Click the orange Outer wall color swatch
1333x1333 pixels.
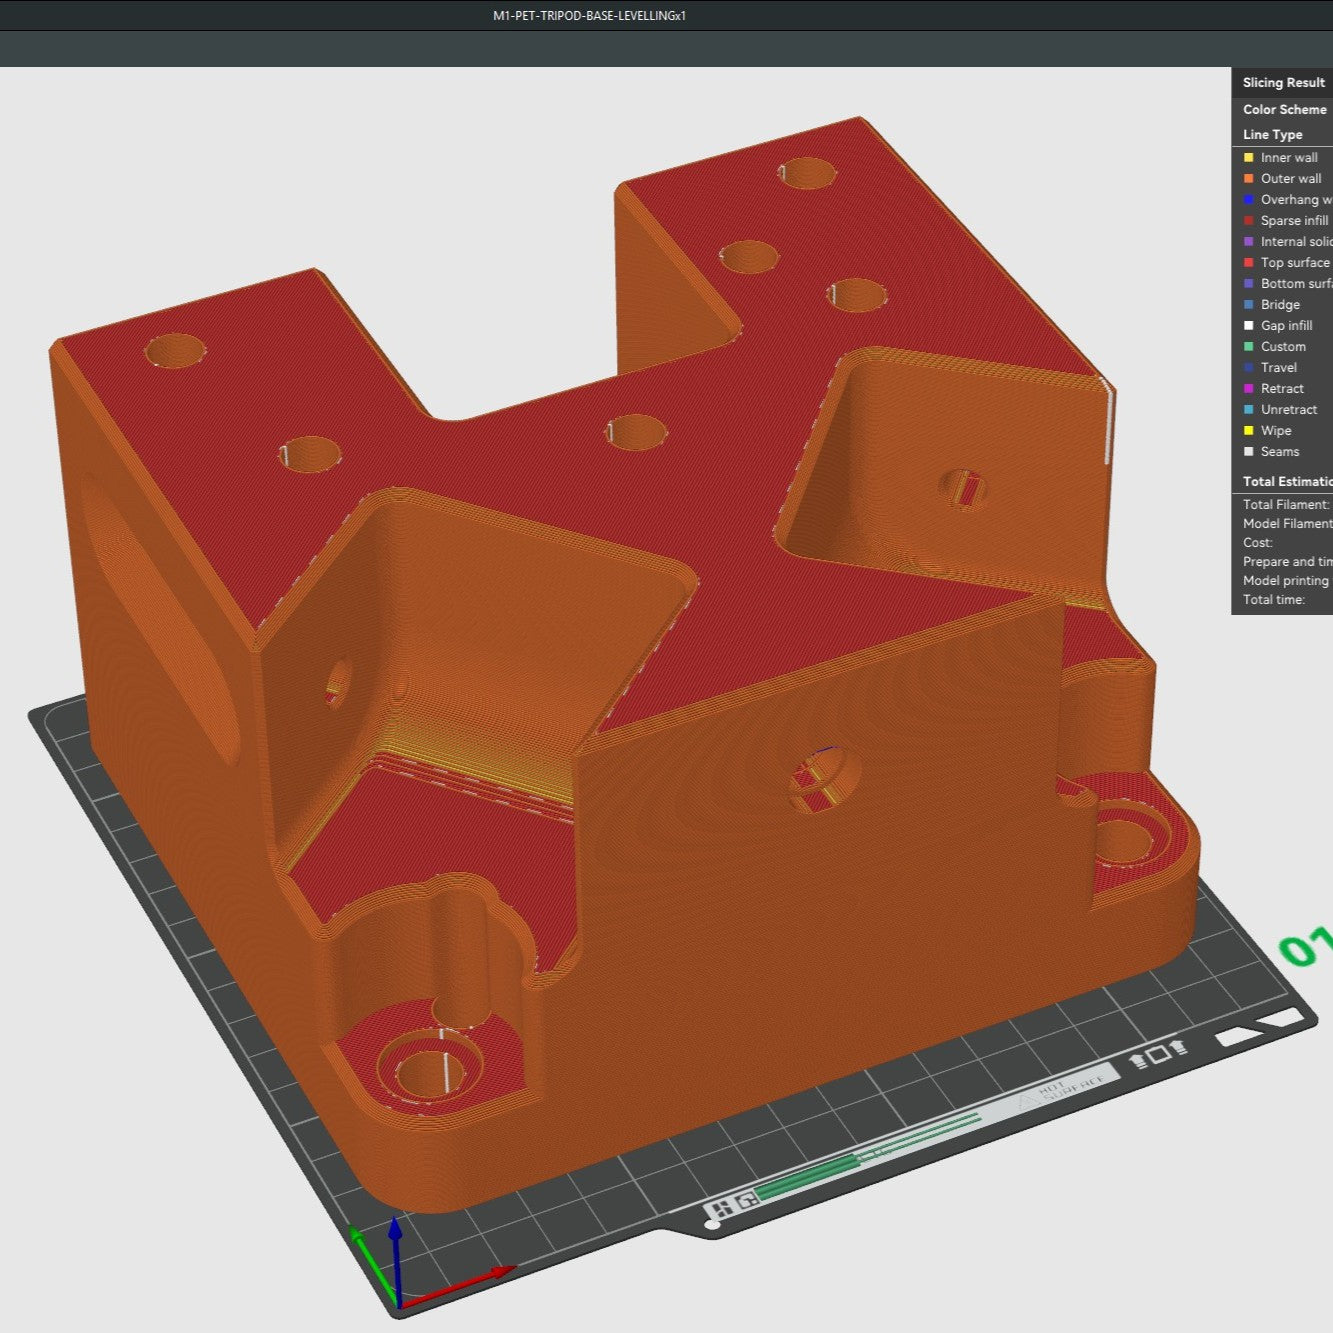pyautogui.click(x=1248, y=178)
